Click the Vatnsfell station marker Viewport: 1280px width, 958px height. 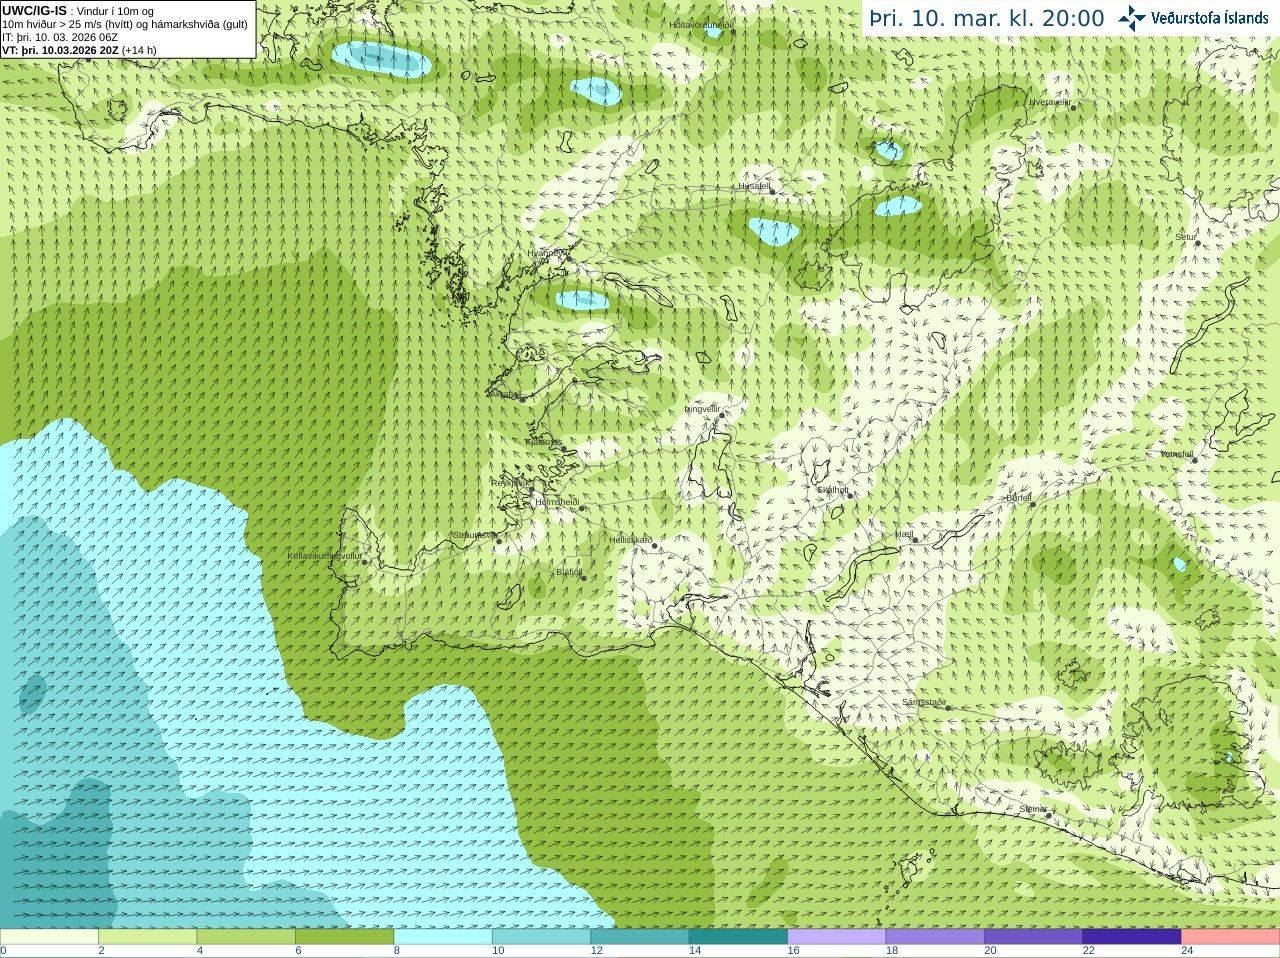1194,459
